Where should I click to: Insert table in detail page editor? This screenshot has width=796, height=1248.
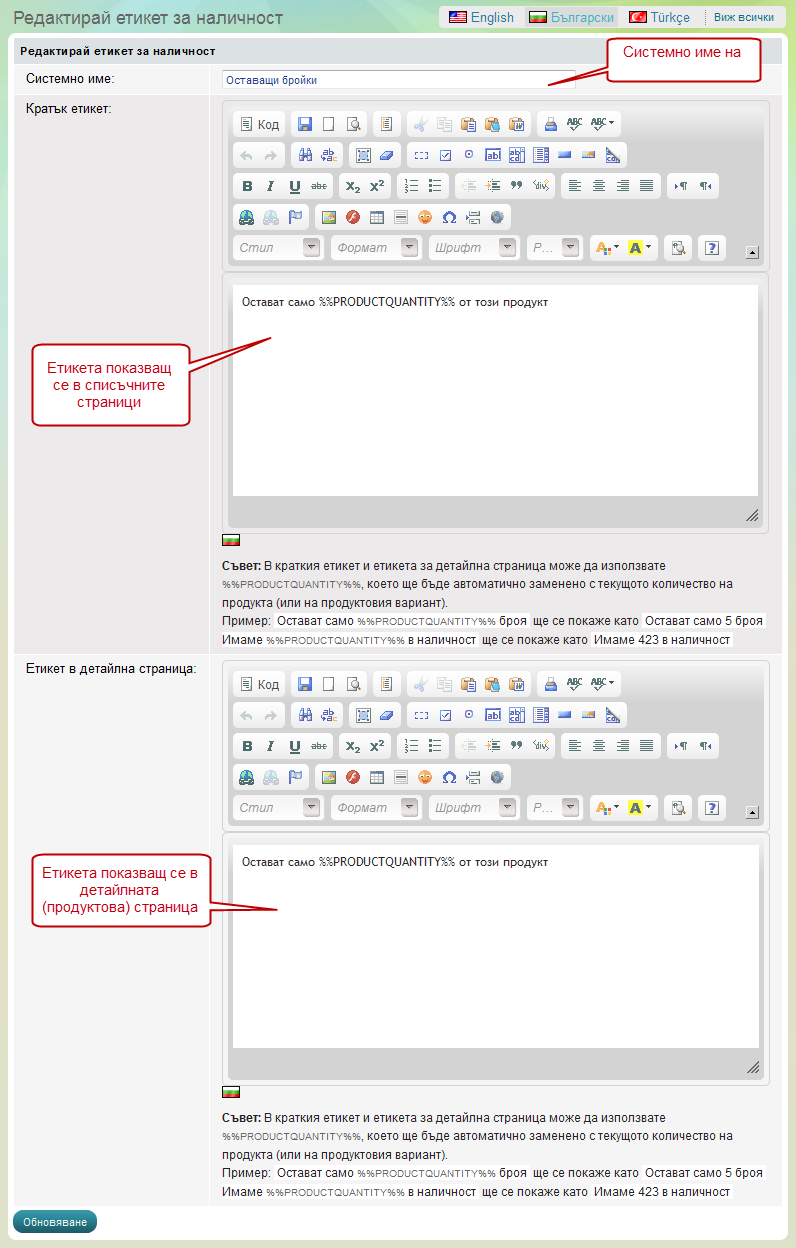coord(377,777)
